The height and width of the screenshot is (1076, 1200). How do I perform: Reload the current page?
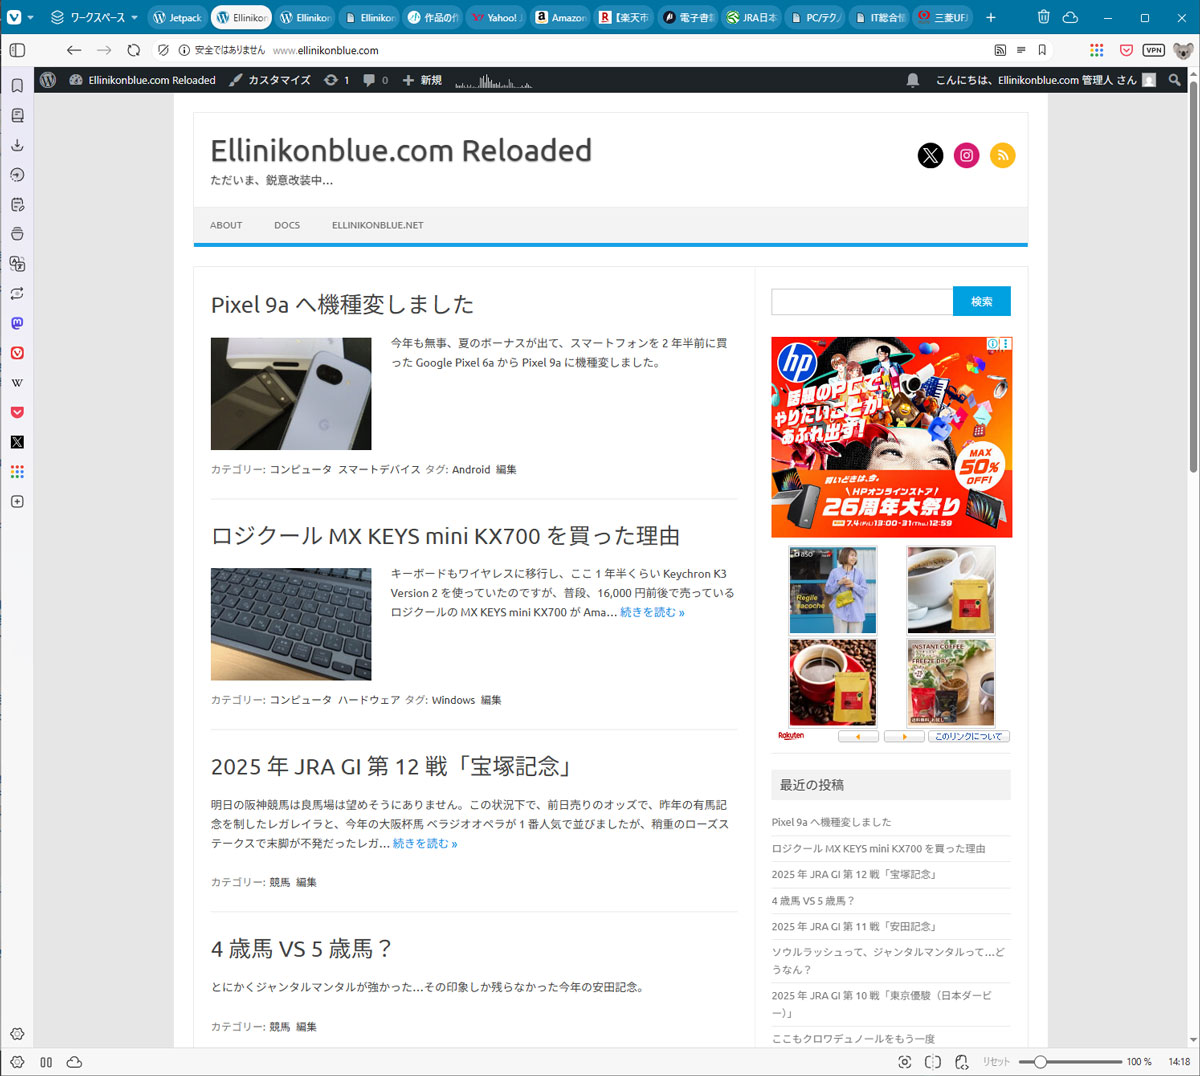134,50
